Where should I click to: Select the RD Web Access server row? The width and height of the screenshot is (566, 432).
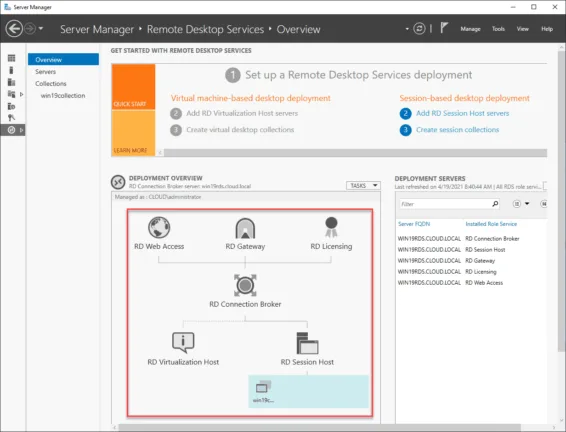point(471,283)
